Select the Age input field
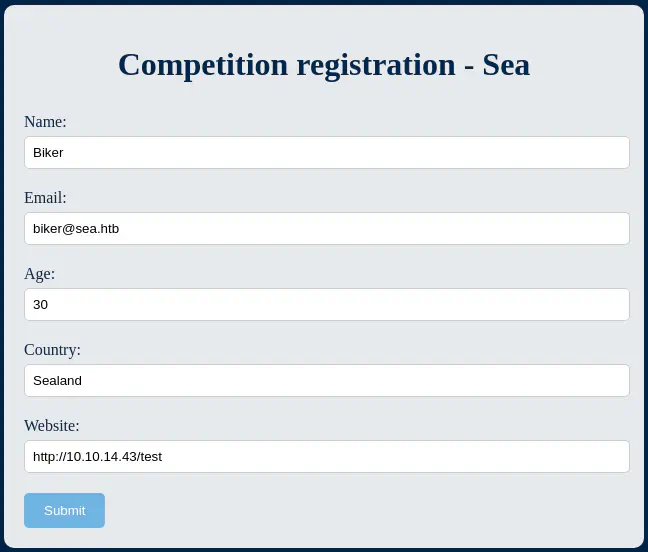Viewport: 648px width, 552px height. click(326, 305)
